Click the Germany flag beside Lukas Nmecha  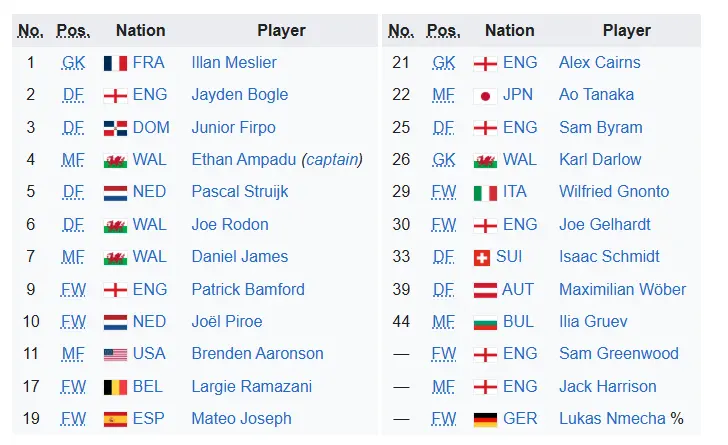[x=484, y=419]
